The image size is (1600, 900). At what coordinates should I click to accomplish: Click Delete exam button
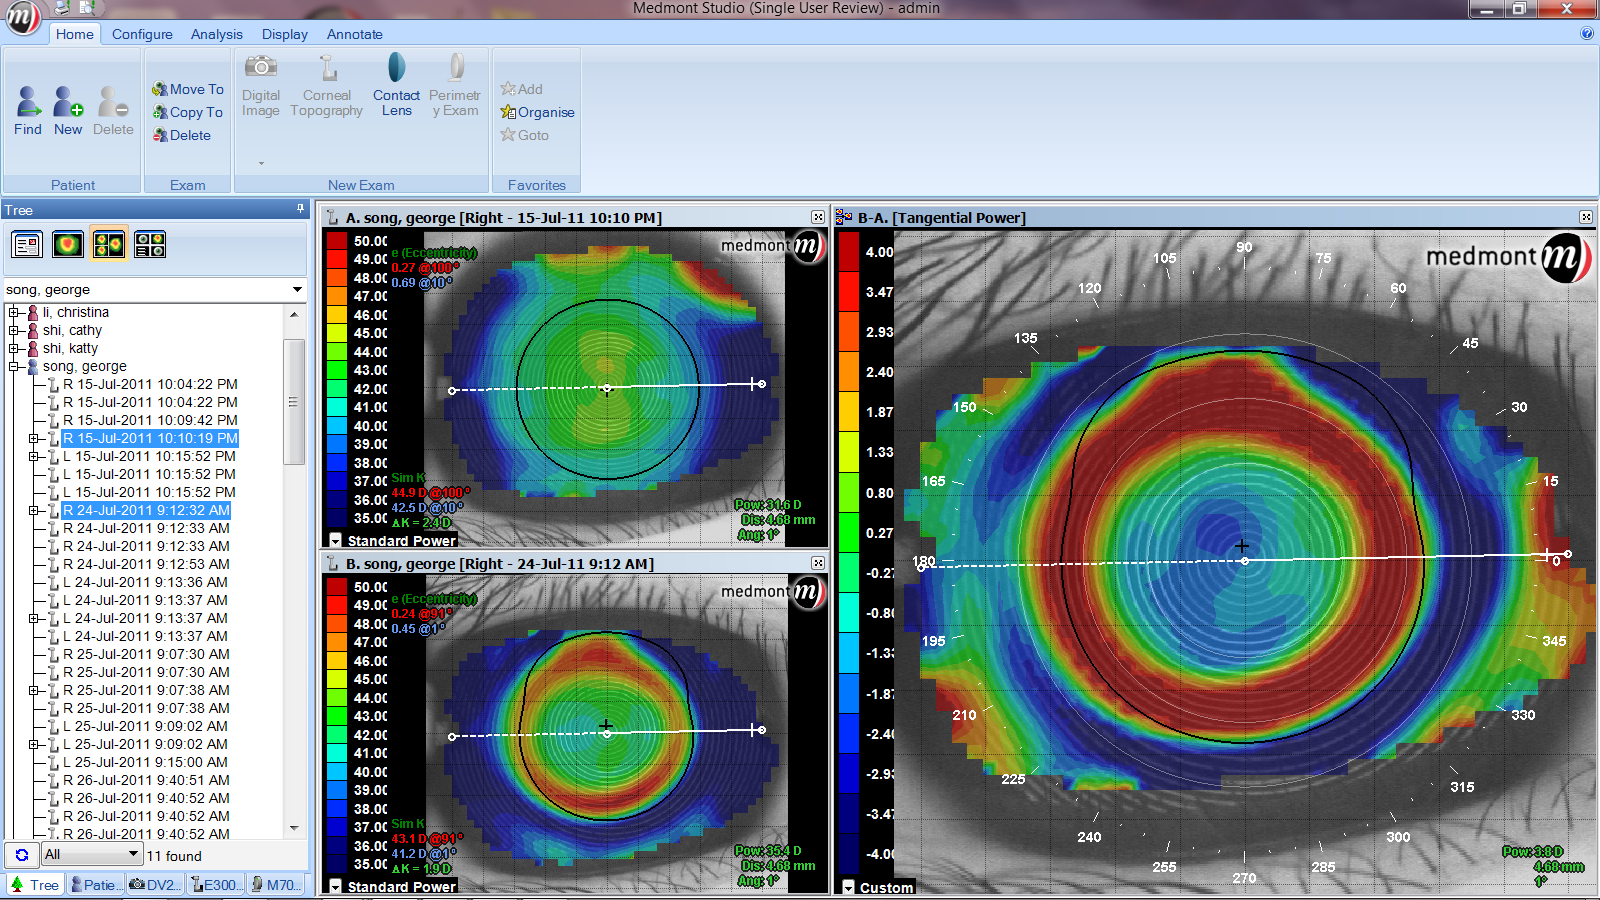coord(182,135)
